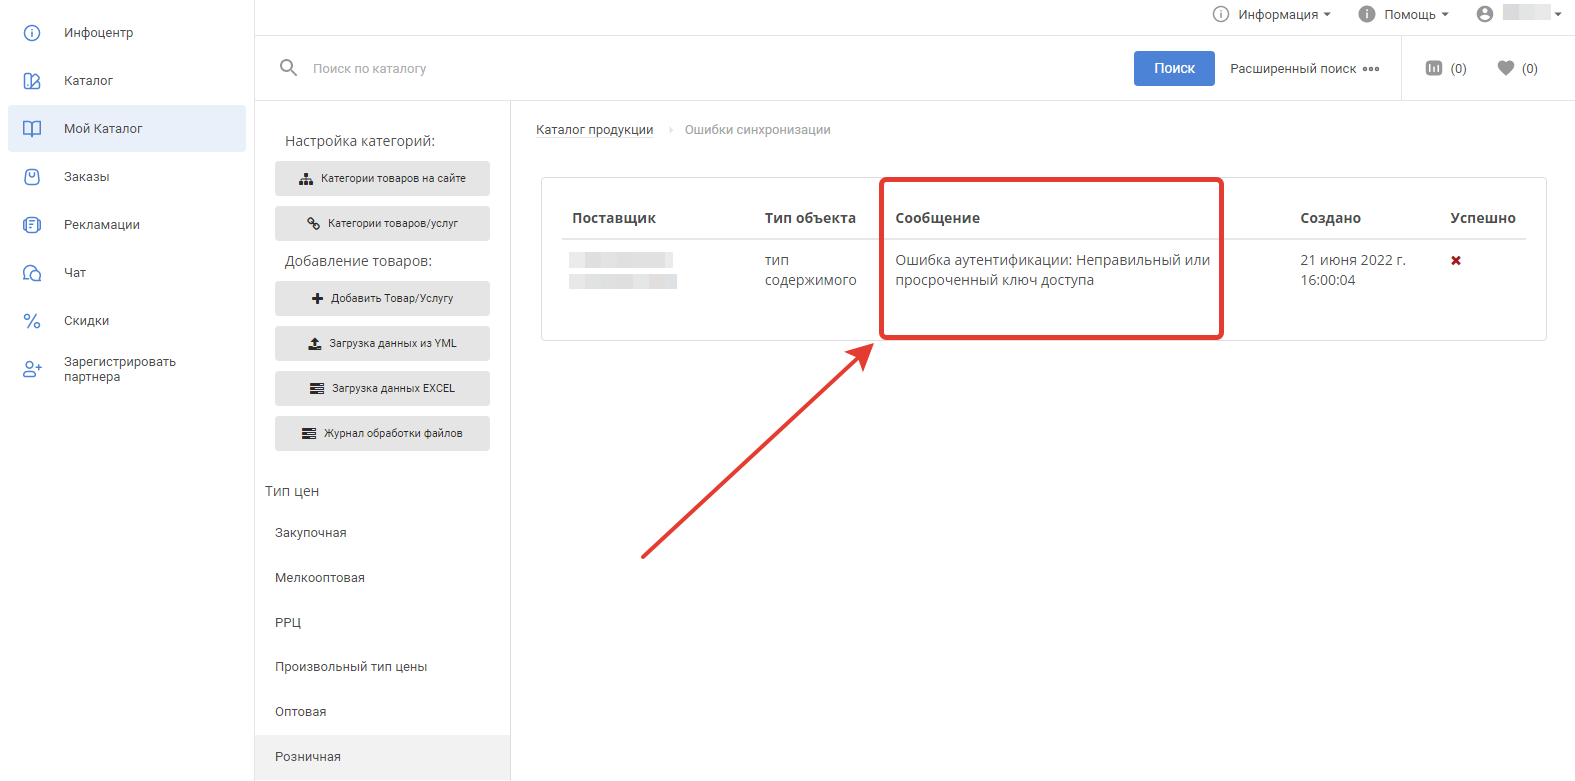Screen dimensions: 1575x781
Task: Click the magnifier icon in search bar
Action: click(288, 68)
